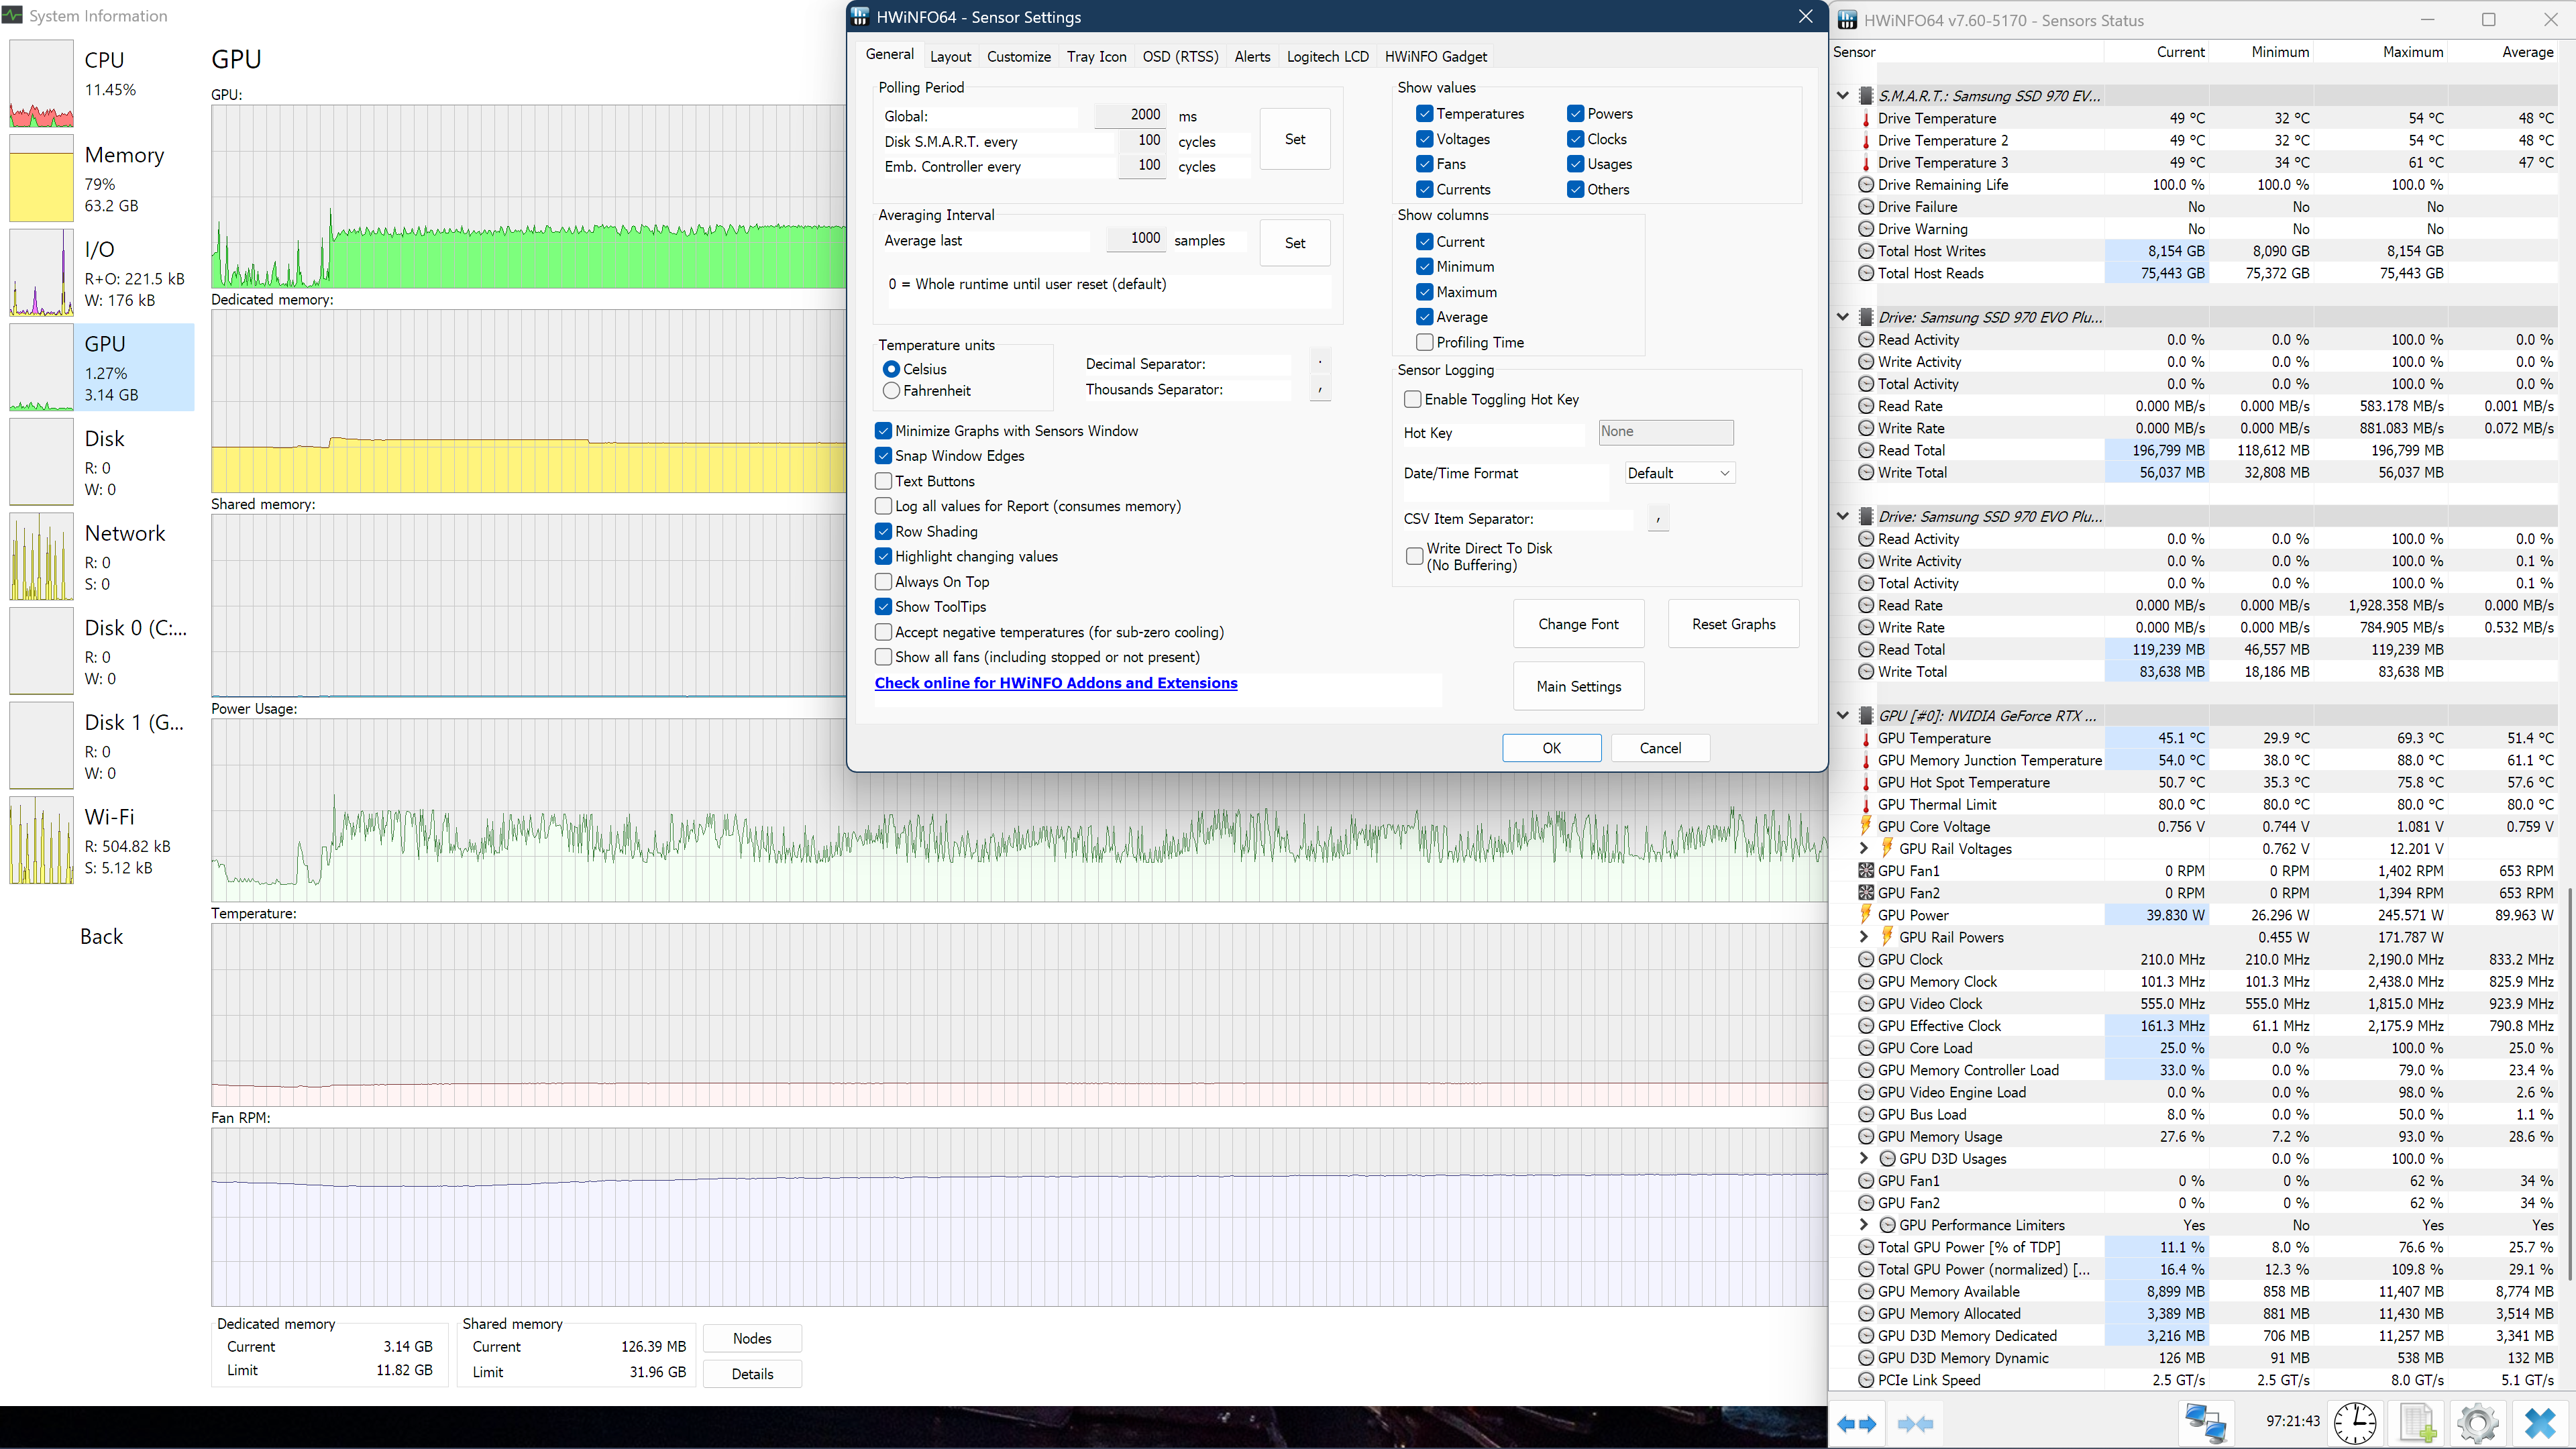Disable Row Shading checkbox
Image resolution: width=2576 pixels, height=1449 pixels.
pos(883,532)
